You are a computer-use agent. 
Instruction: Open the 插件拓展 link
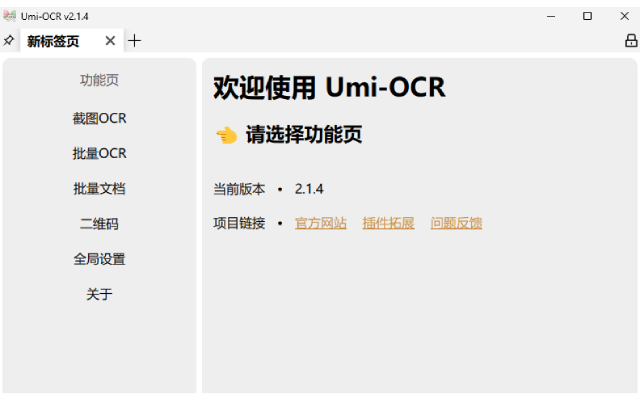pos(389,223)
